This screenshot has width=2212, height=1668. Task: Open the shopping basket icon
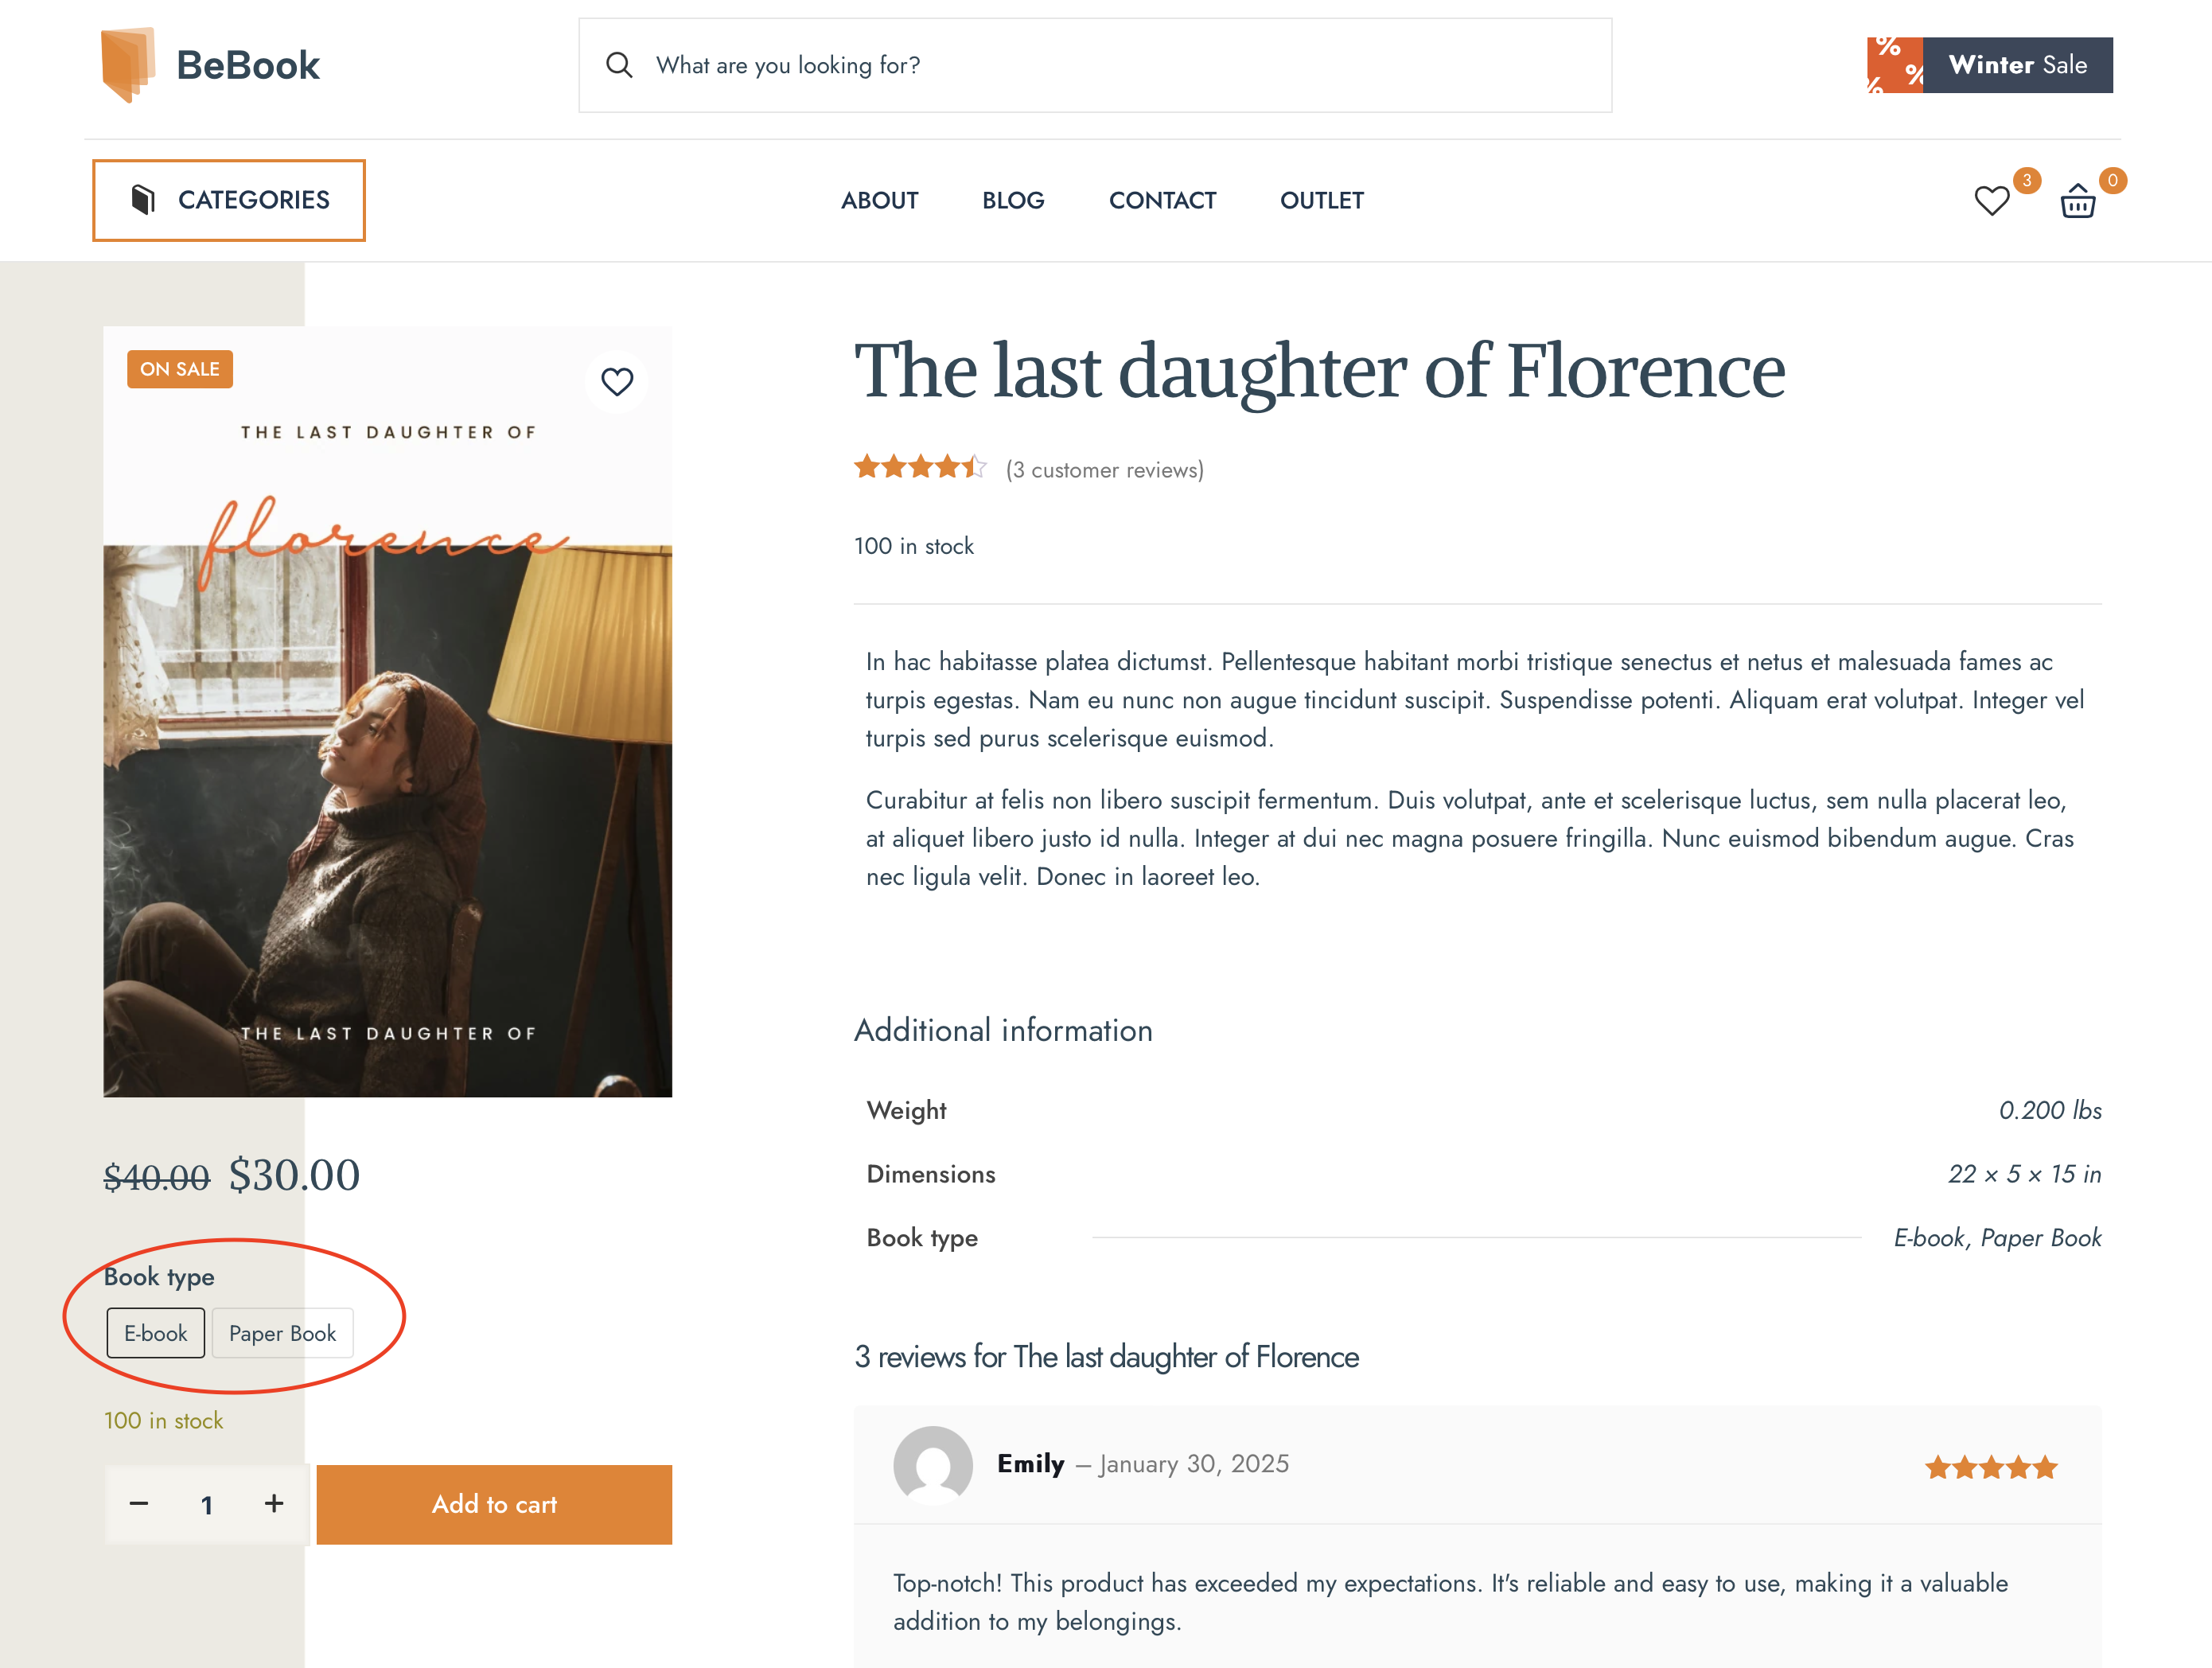pos(2077,201)
